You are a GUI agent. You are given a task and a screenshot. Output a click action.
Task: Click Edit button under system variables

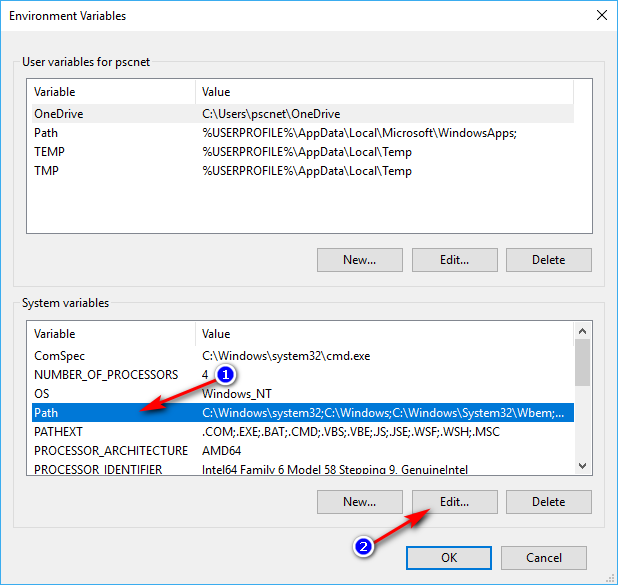tap(454, 501)
